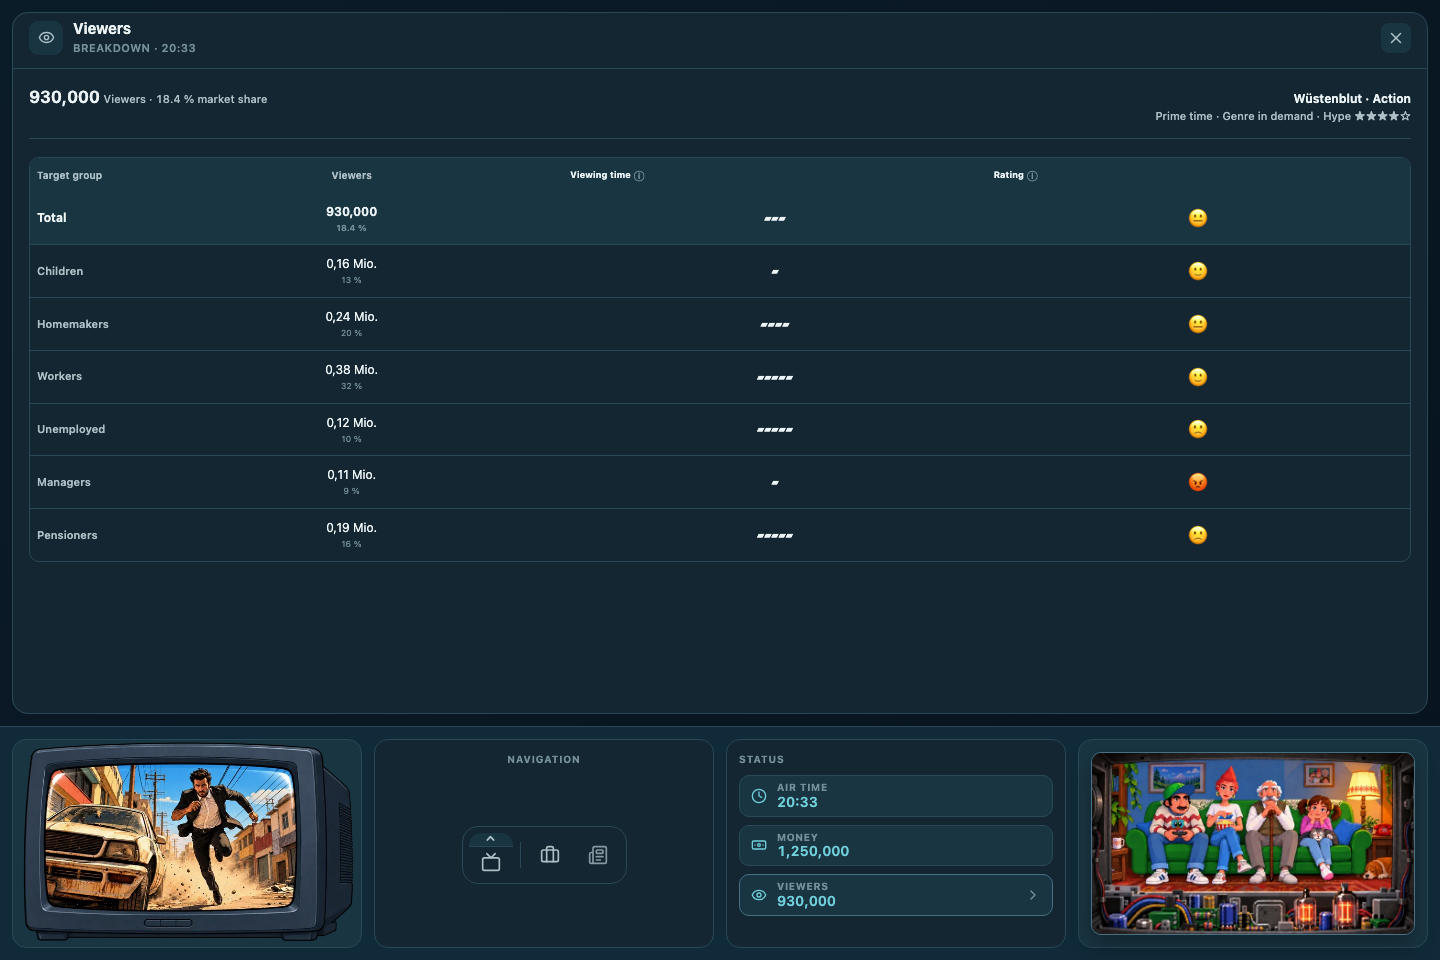1440x960 pixels.
Task: Click the television broadcast preview image
Action: [188, 842]
